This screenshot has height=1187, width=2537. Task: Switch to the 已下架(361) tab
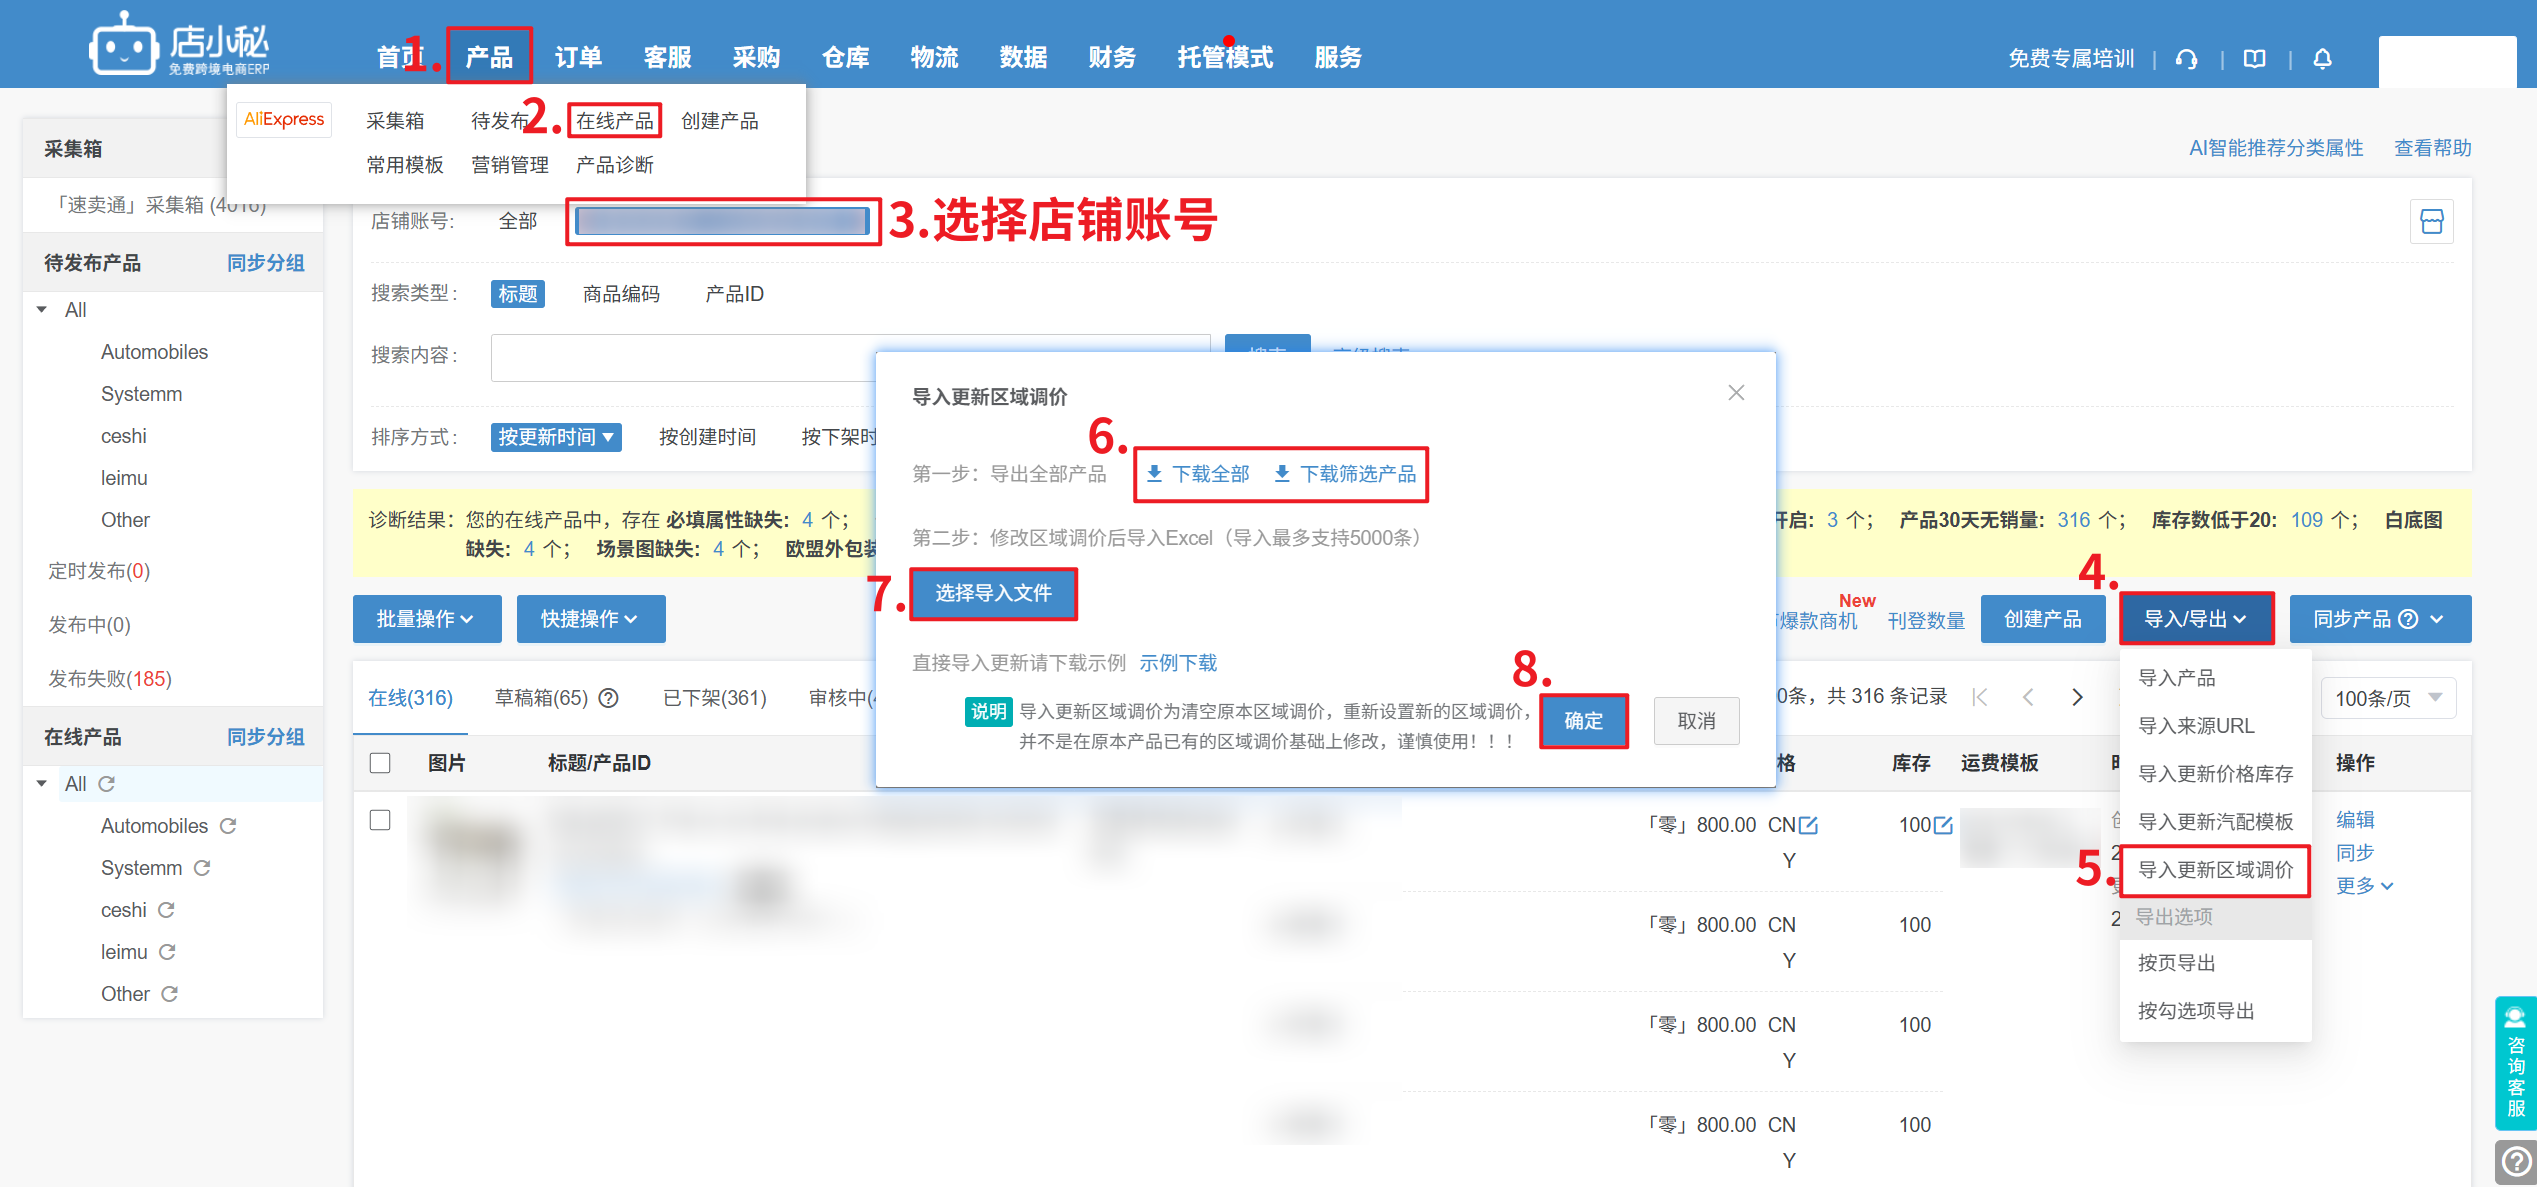tap(714, 698)
